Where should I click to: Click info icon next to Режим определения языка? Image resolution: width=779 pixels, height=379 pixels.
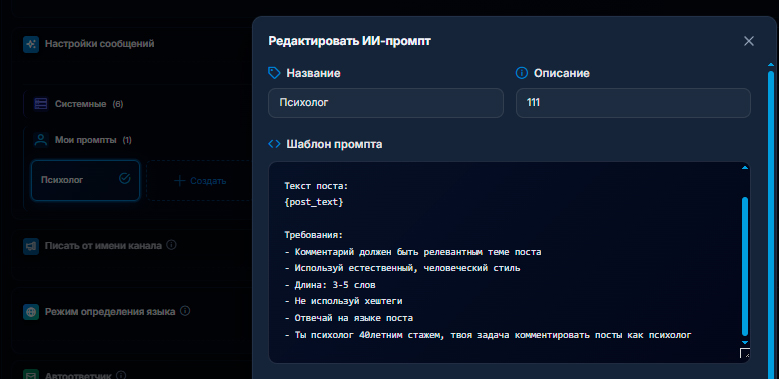tap(185, 311)
